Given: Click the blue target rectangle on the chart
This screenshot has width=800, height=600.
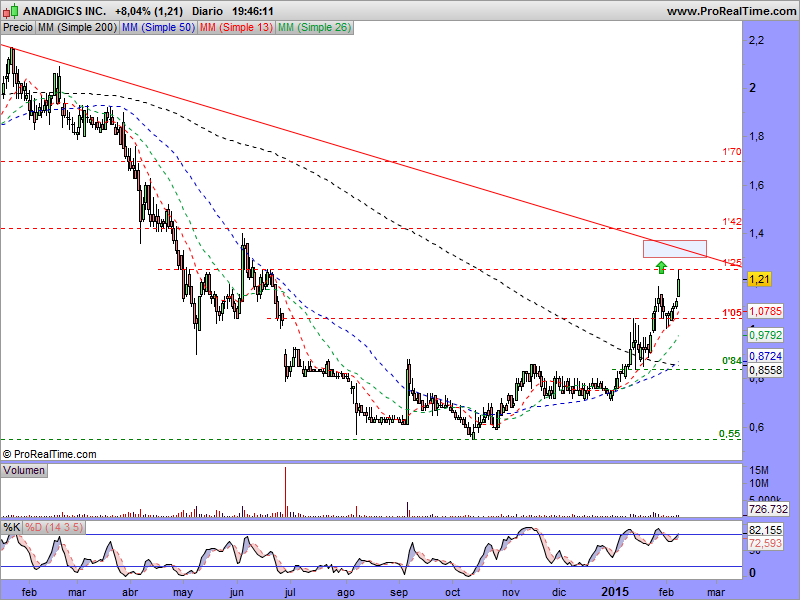Looking at the screenshot, I should click(674, 248).
